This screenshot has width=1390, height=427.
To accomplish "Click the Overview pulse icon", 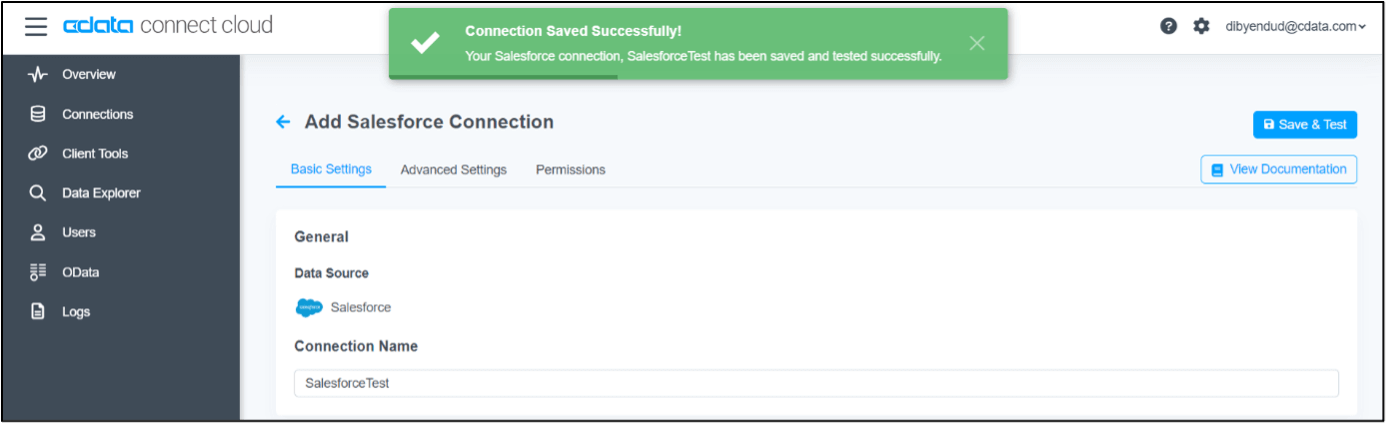I will pos(38,75).
